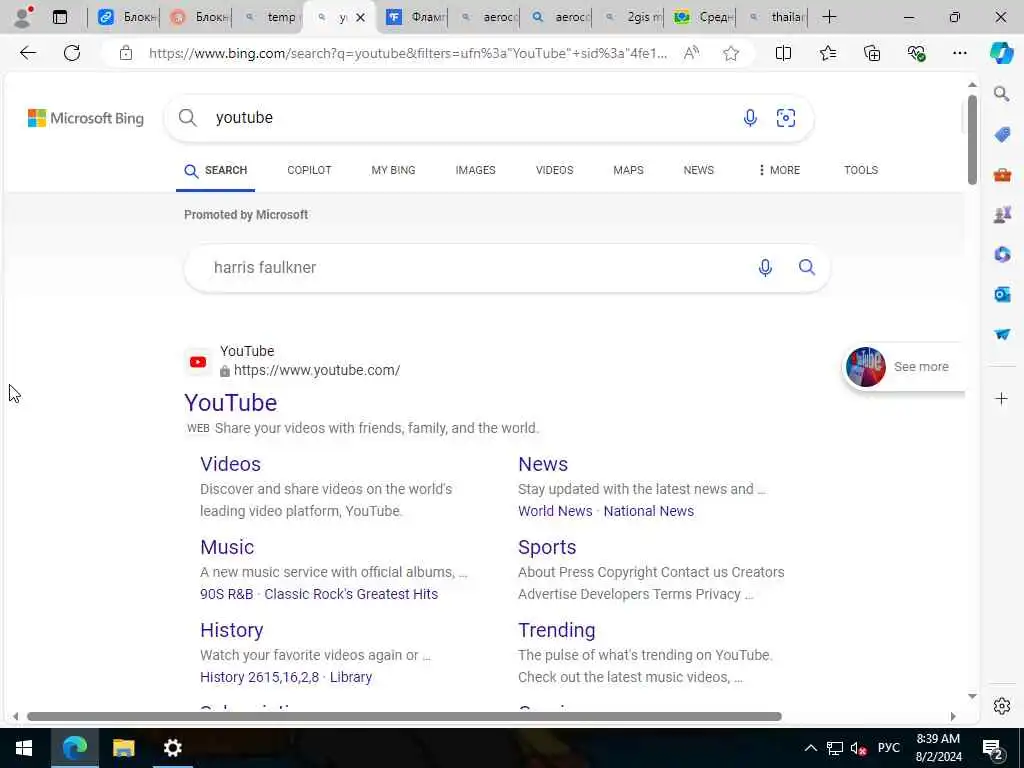
Task: Open sidebar Shopping tag icon
Action: tap(1002, 135)
